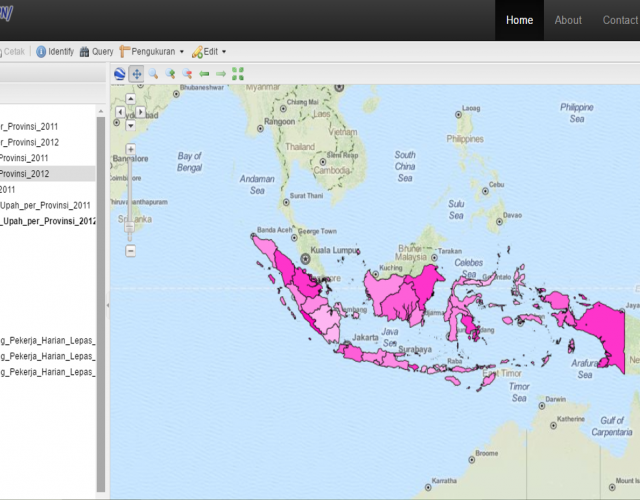
Task: Activate the Identify tool
Action: tap(55, 51)
